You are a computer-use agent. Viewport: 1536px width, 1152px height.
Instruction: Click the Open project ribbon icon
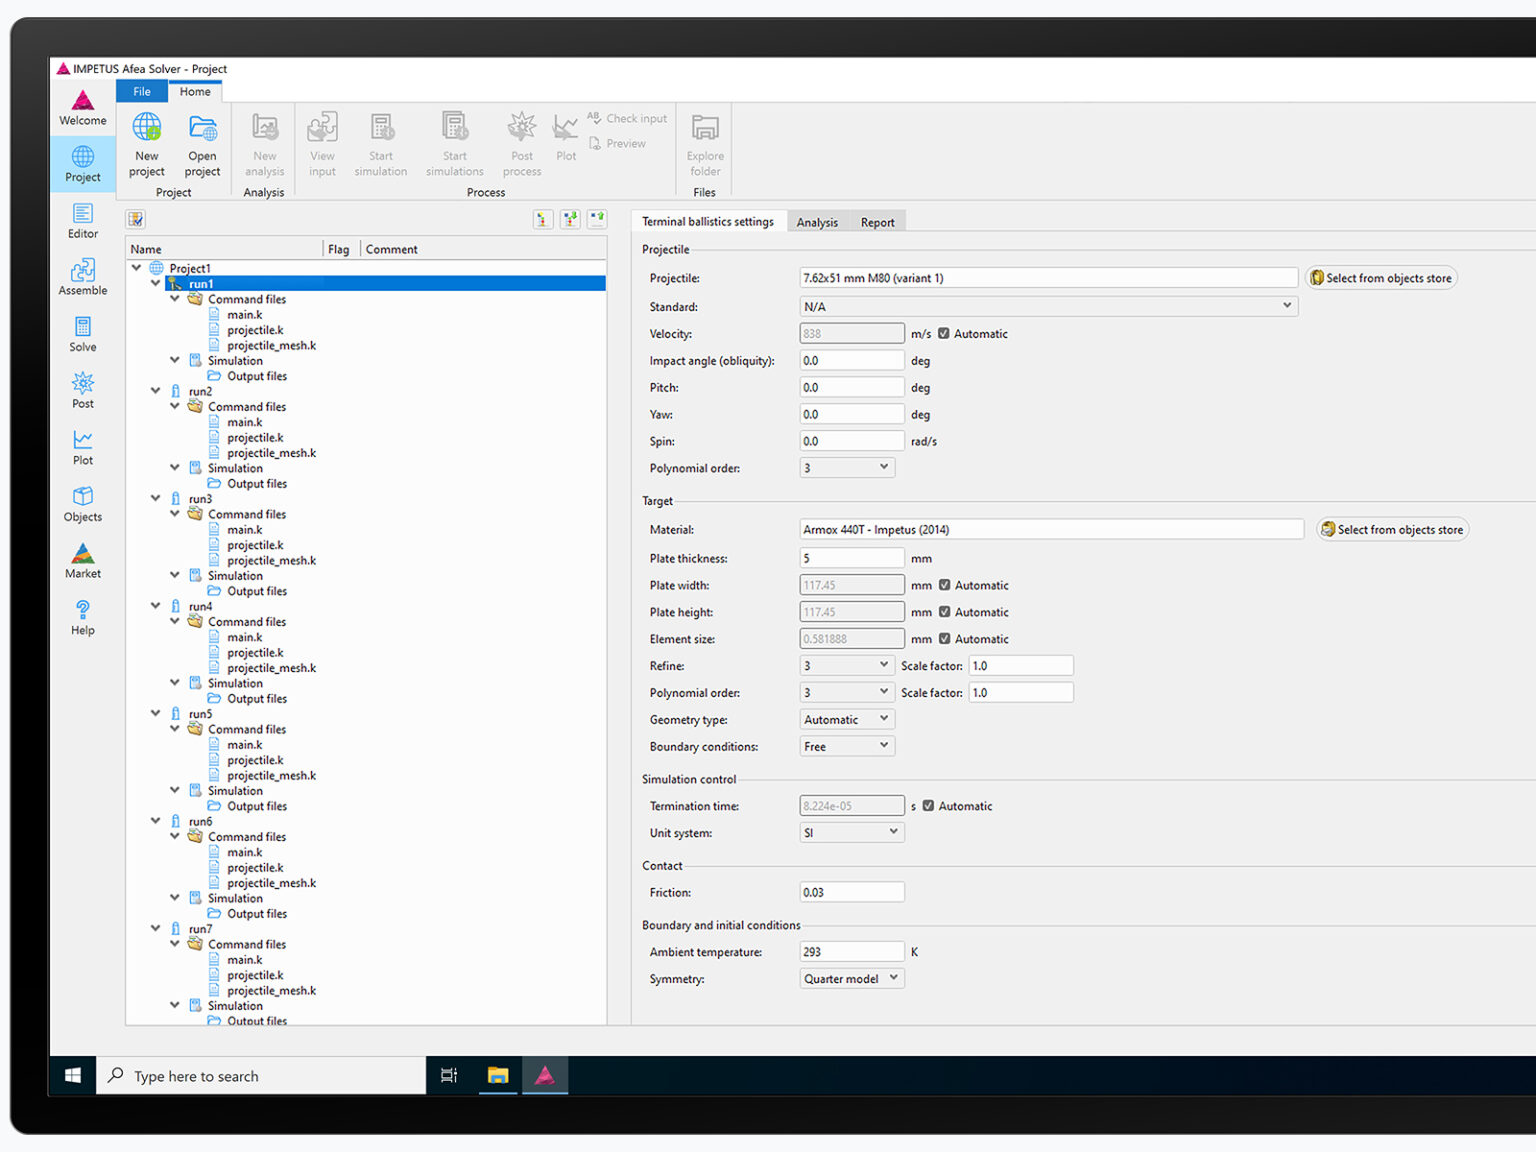point(203,145)
